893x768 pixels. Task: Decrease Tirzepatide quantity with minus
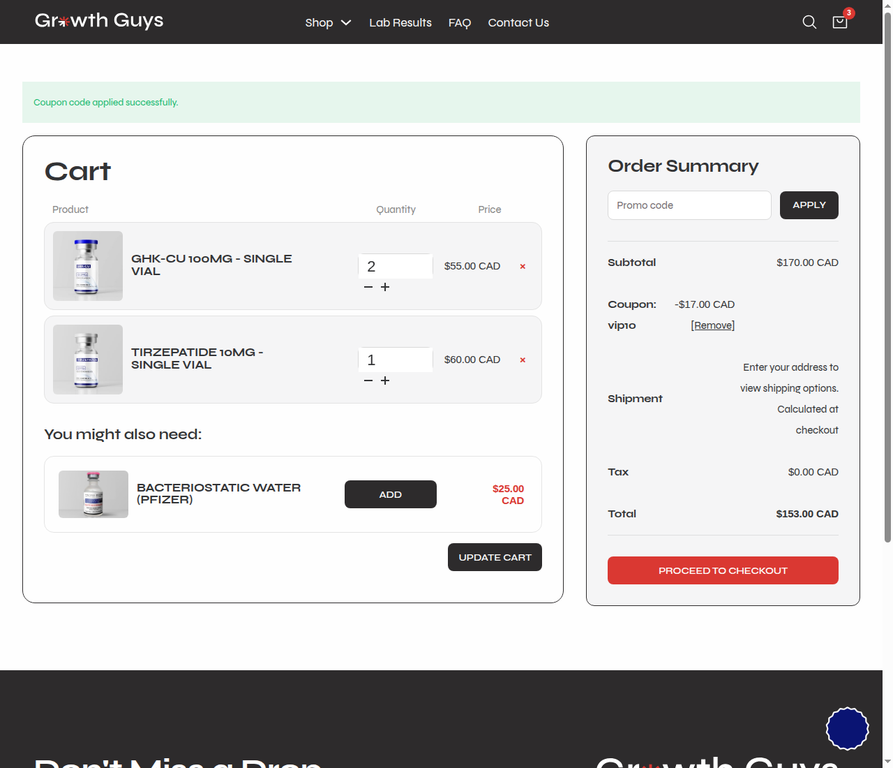pyautogui.click(x=368, y=380)
